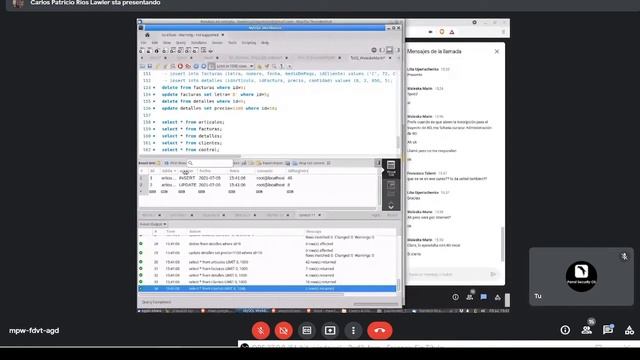Click the Present now screen-share button

tap(330, 330)
